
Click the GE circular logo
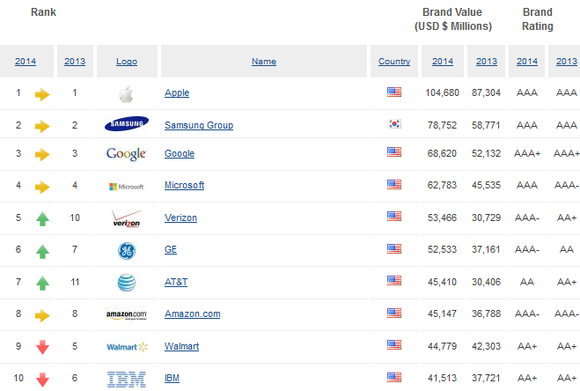point(127,250)
